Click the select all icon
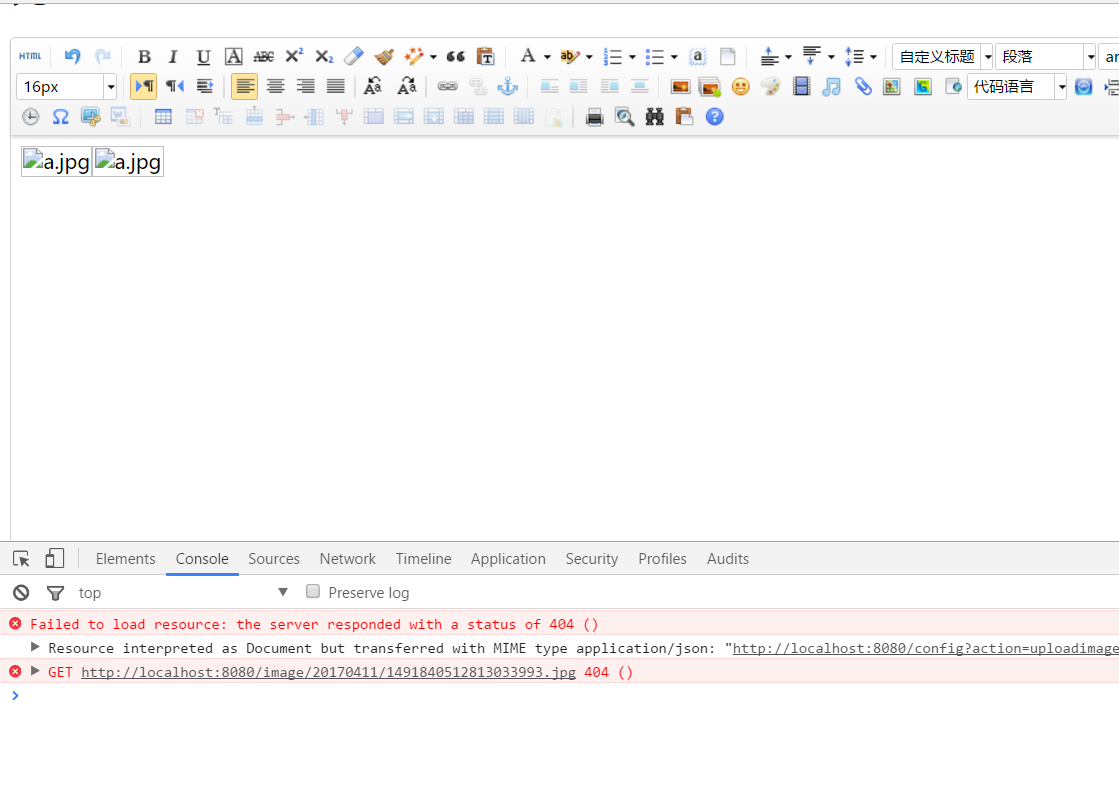 (x=697, y=56)
